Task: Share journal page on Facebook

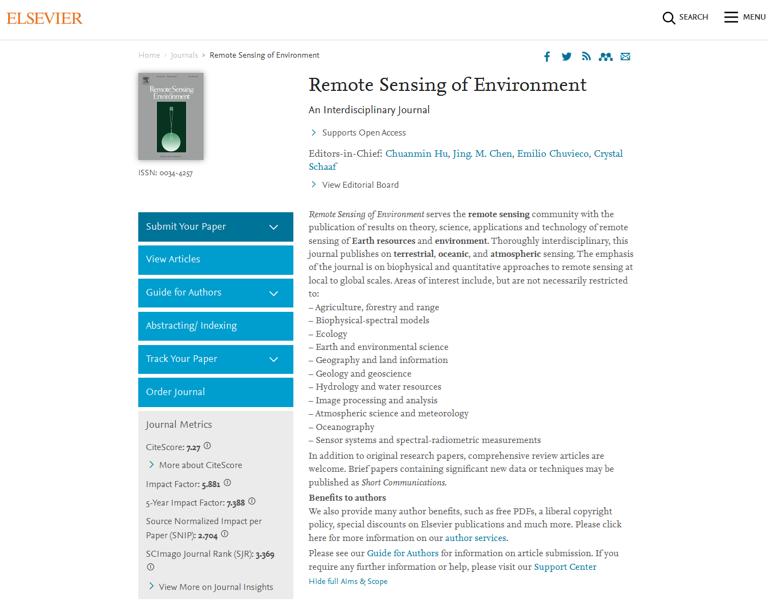Action: (547, 57)
